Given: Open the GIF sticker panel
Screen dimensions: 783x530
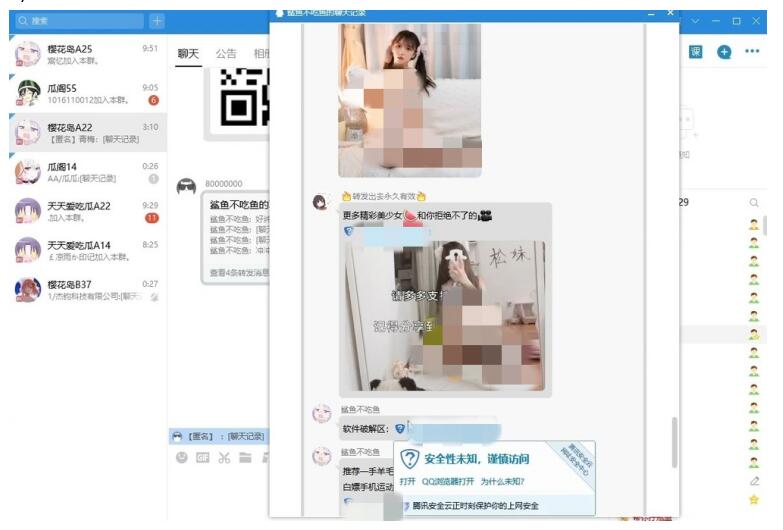Looking at the screenshot, I should (x=202, y=457).
